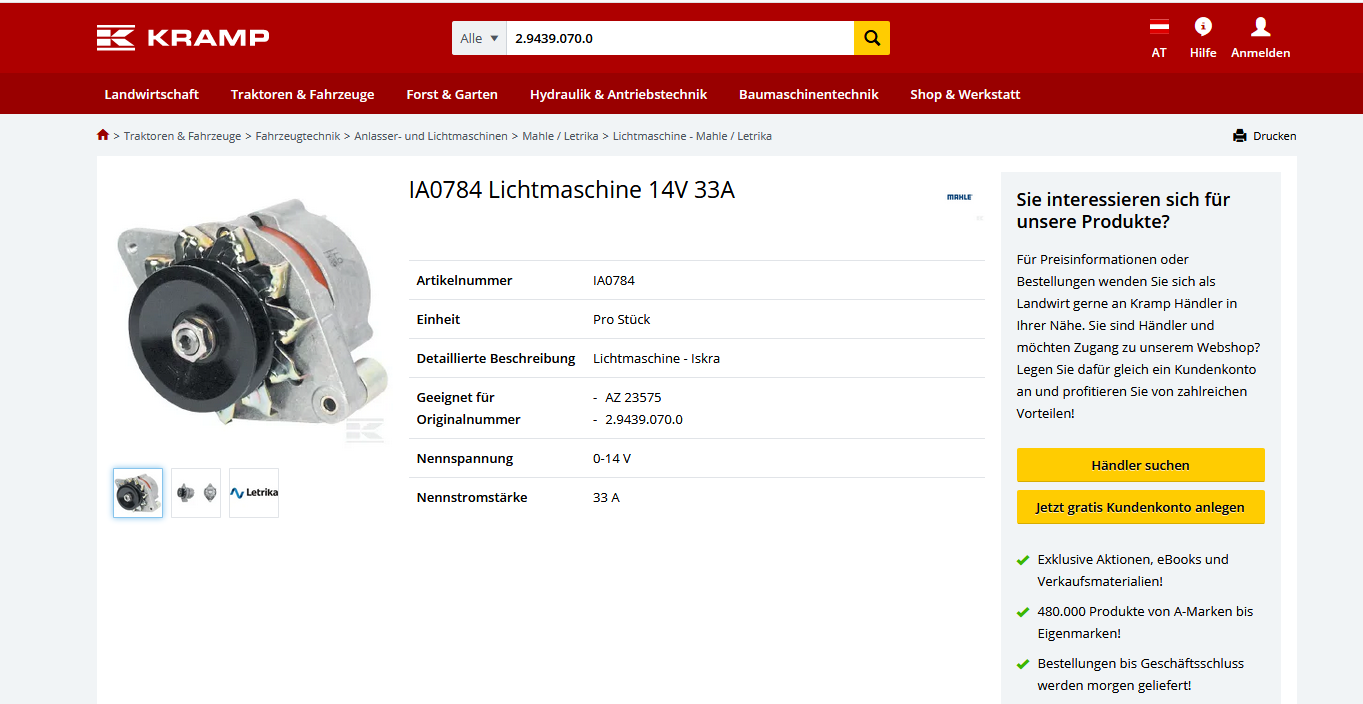Click into the search input field

680,38
